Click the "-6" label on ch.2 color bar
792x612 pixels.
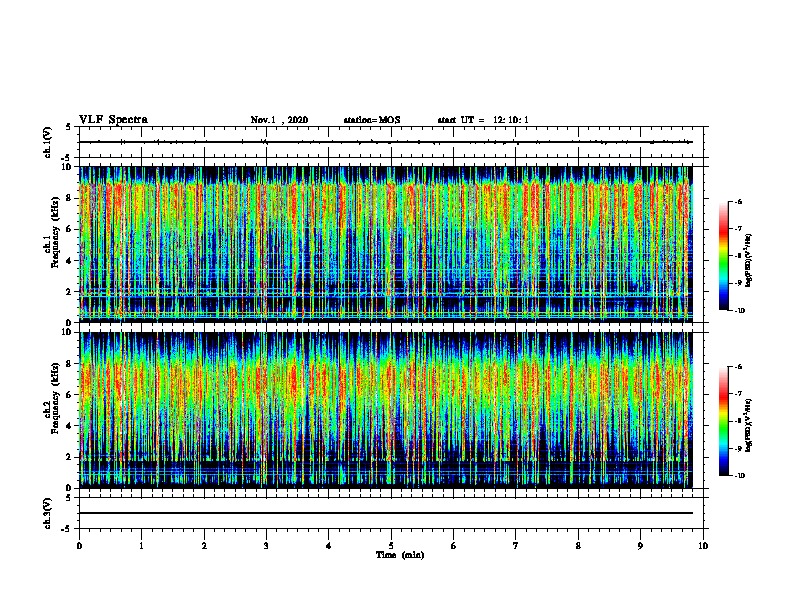pyautogui.click(x=738, y=367)
